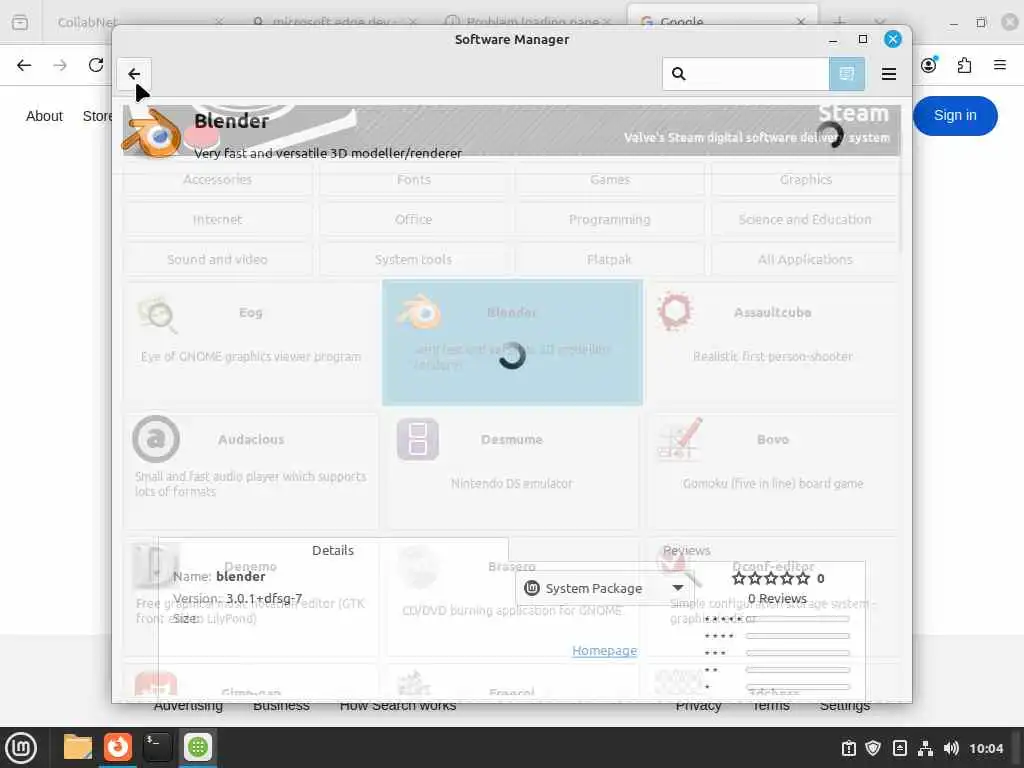This screenshot has height=768, width=1024.
Task: Click the Eog magnifier icon
Action: (157, 315)
